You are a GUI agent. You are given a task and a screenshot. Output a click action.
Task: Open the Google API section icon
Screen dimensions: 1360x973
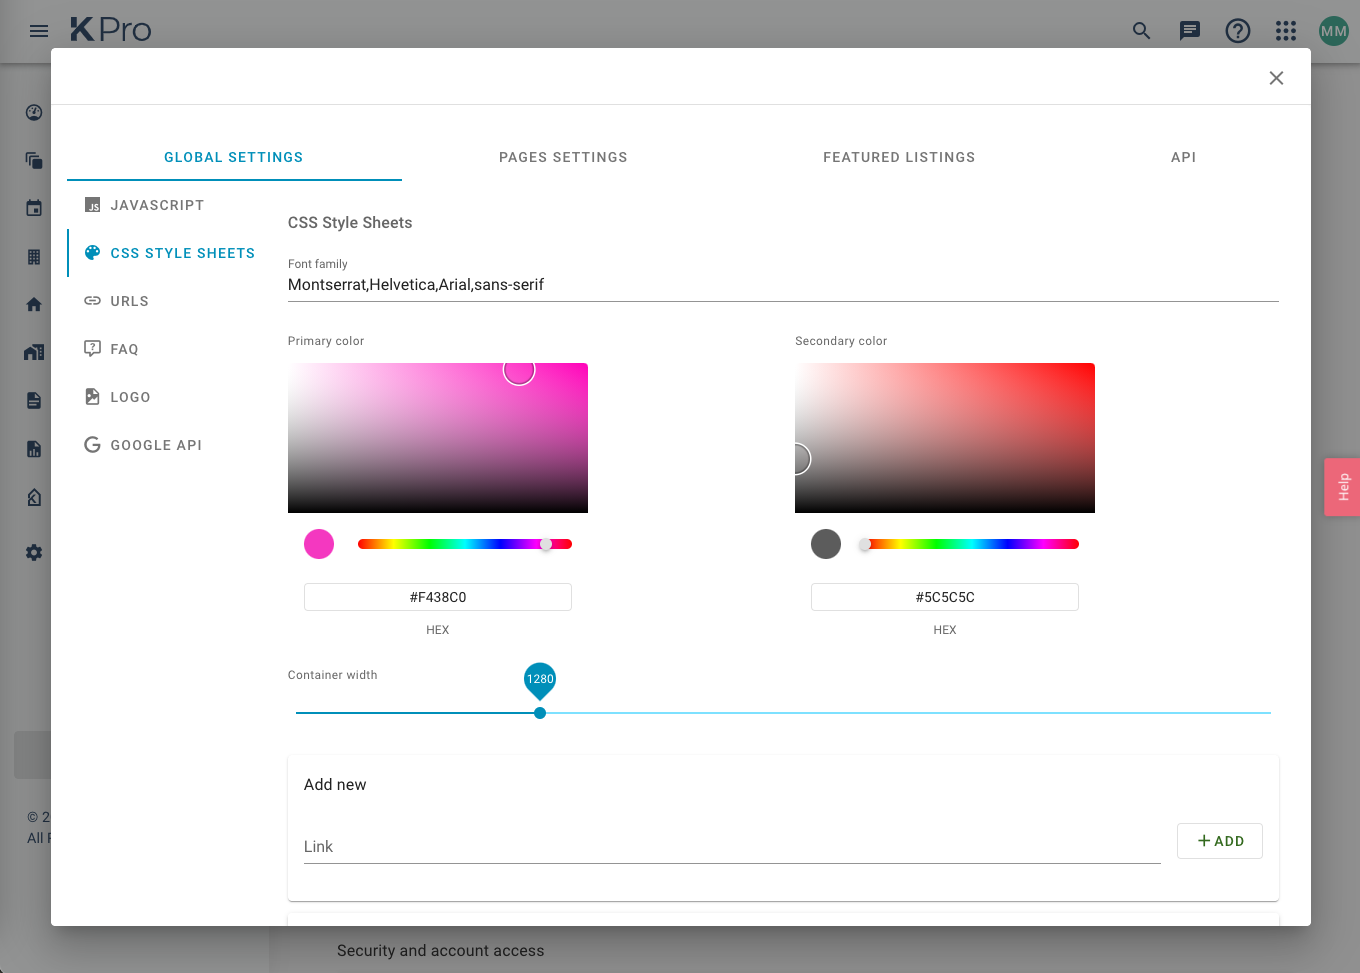pos(93,445)
